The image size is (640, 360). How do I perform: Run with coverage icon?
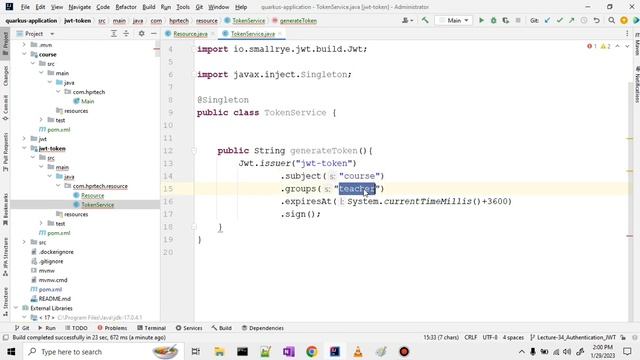tap(506, 20)
